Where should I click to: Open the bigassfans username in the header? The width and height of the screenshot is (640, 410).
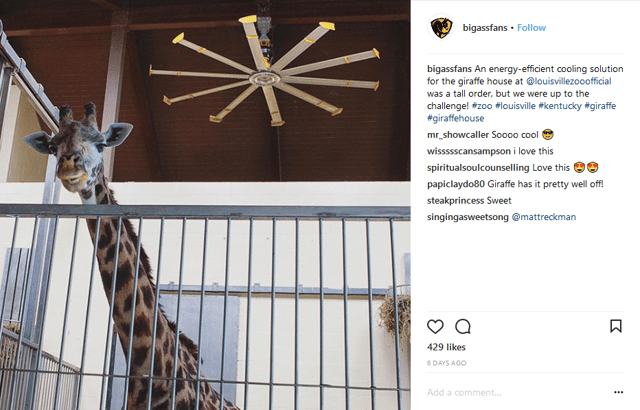coord(485,28)
